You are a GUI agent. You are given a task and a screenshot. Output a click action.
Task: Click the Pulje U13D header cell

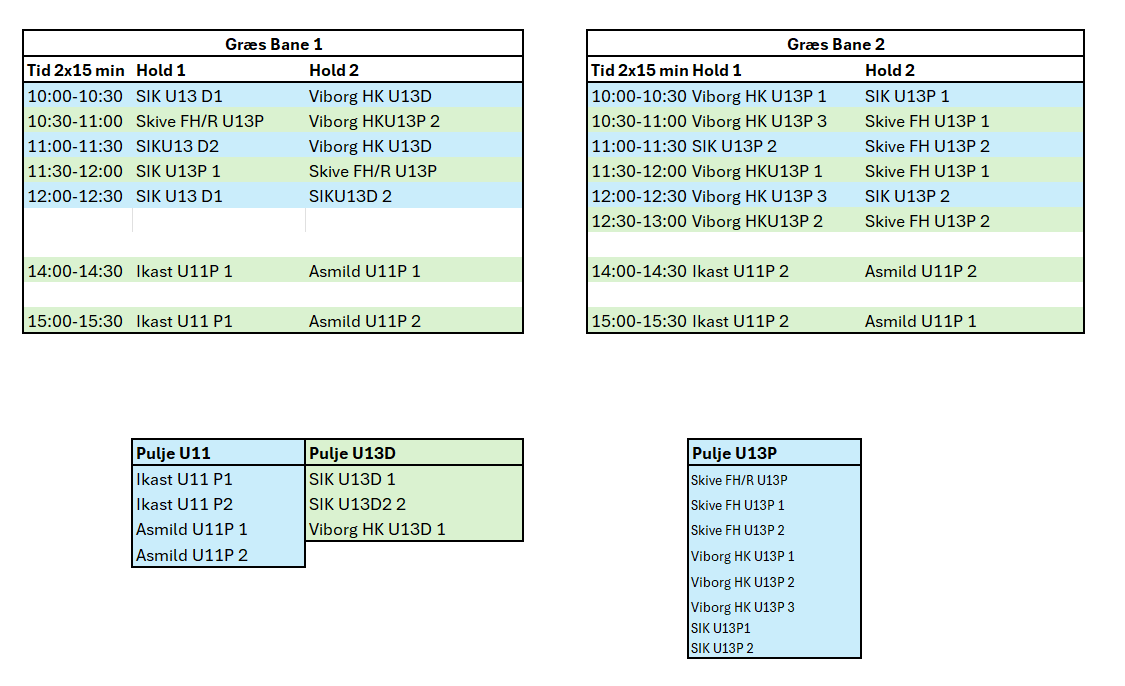tap(354, 453)
